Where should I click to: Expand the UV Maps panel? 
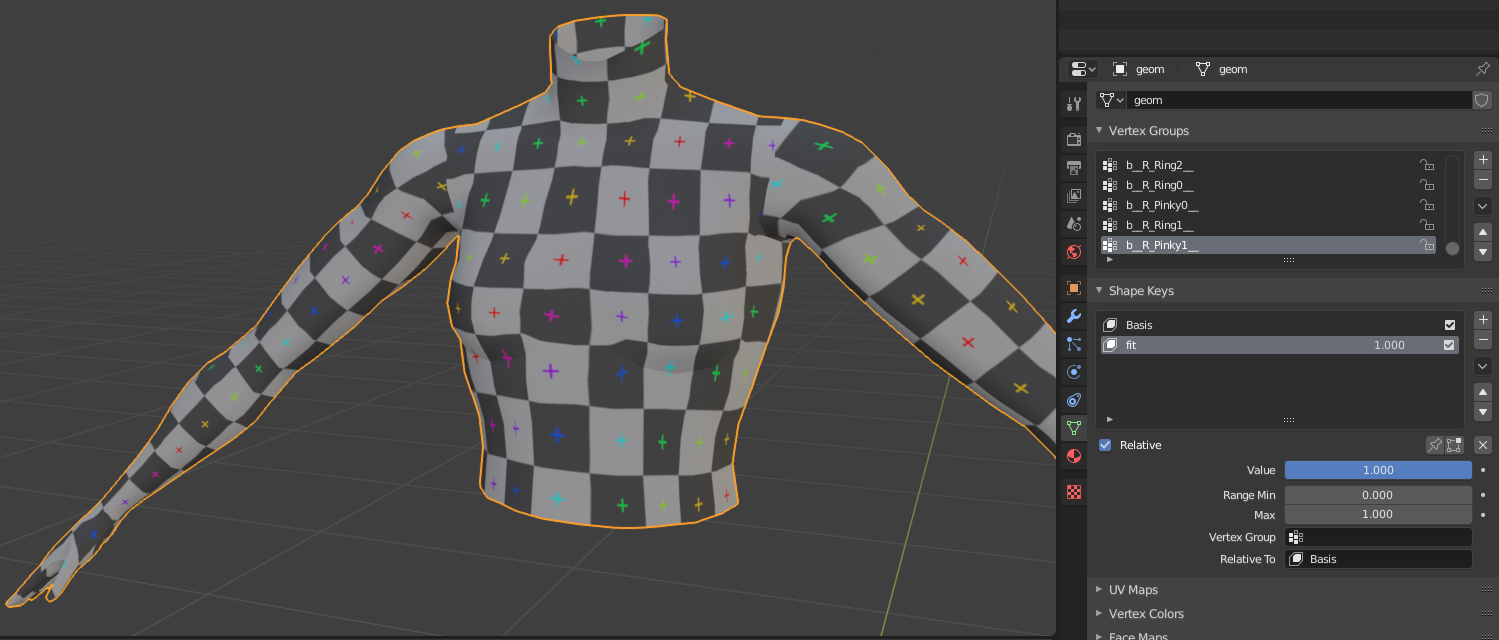1132,590
